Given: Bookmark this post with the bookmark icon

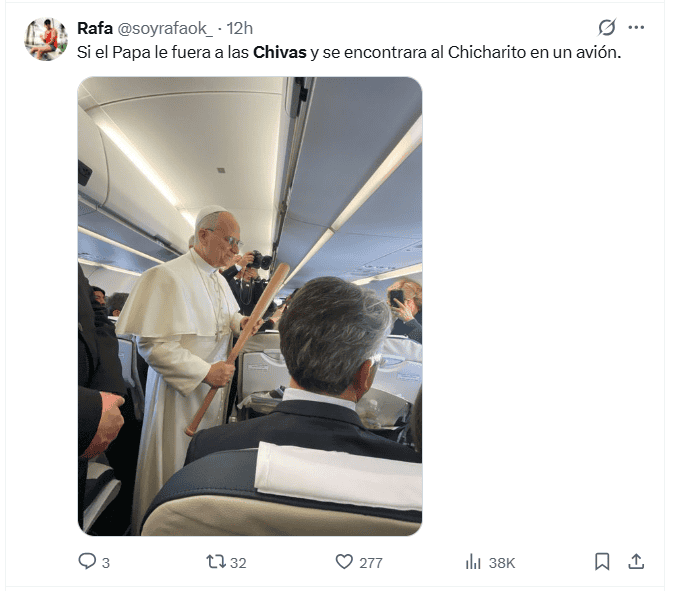Looking at the screenshot, I should pos(602,562).
